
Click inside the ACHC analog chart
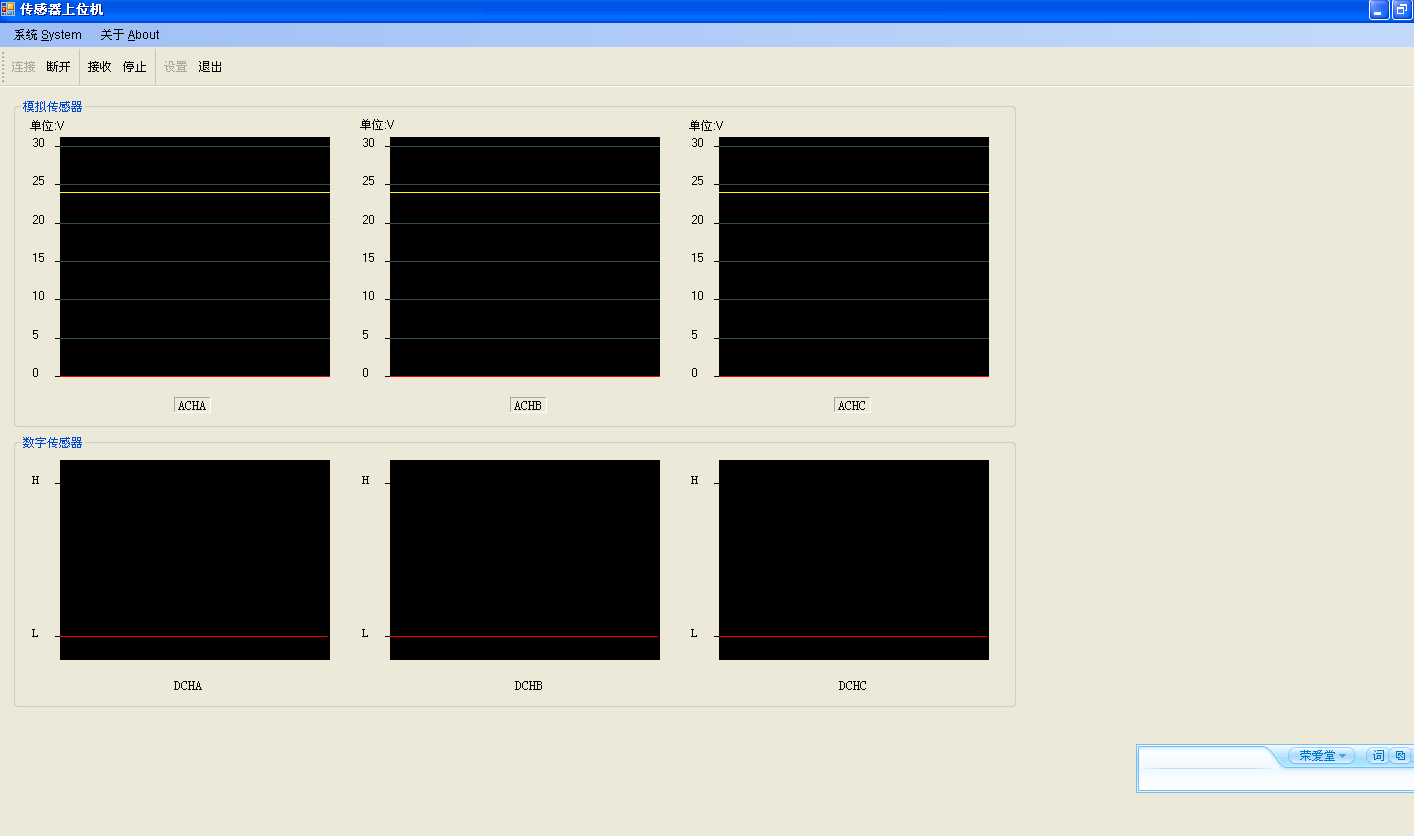pos(854,257)
